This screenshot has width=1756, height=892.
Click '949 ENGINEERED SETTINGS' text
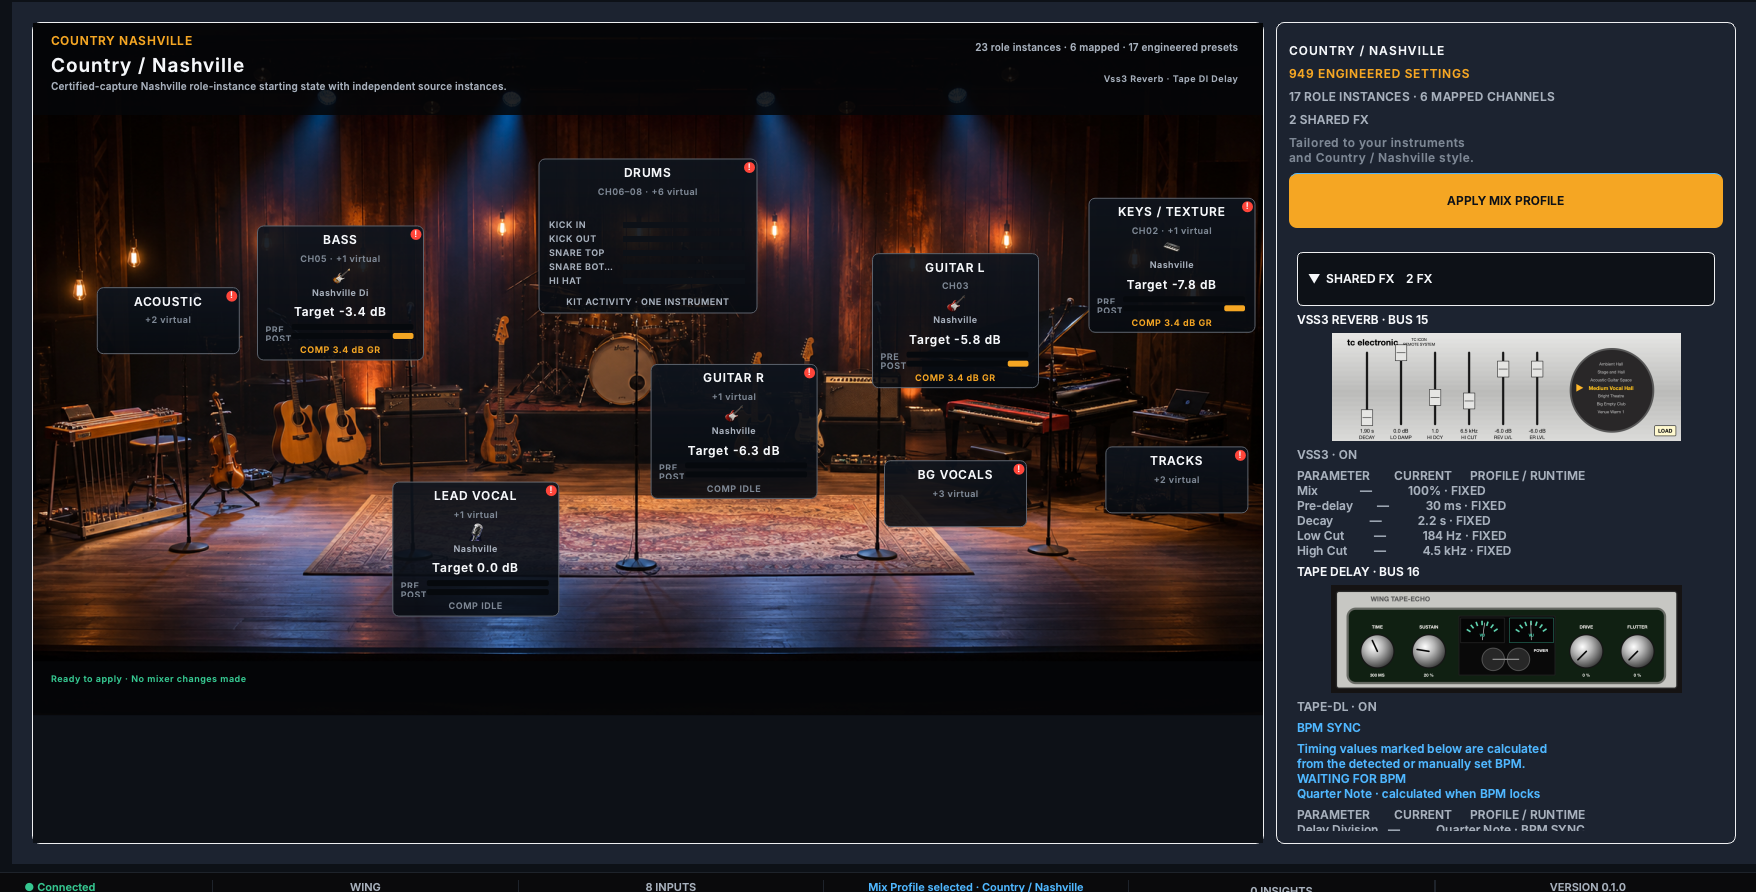point(1379,74)
